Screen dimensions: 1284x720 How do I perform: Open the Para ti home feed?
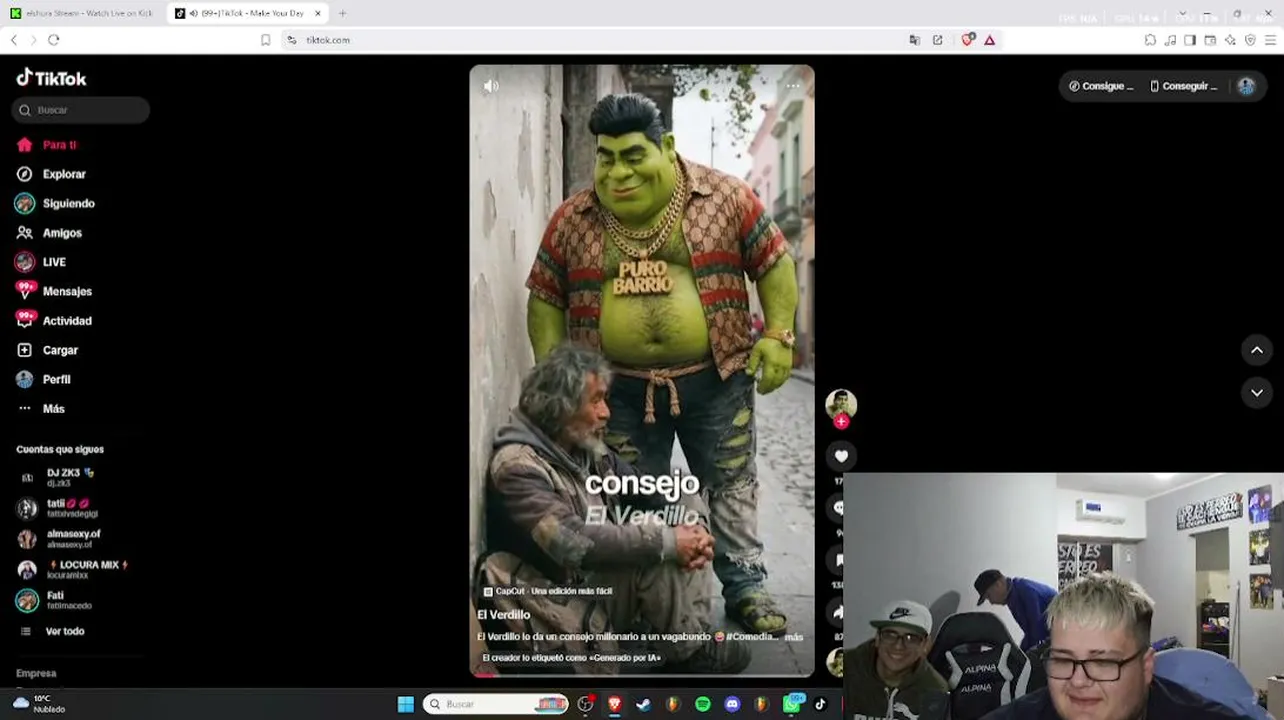46,145
